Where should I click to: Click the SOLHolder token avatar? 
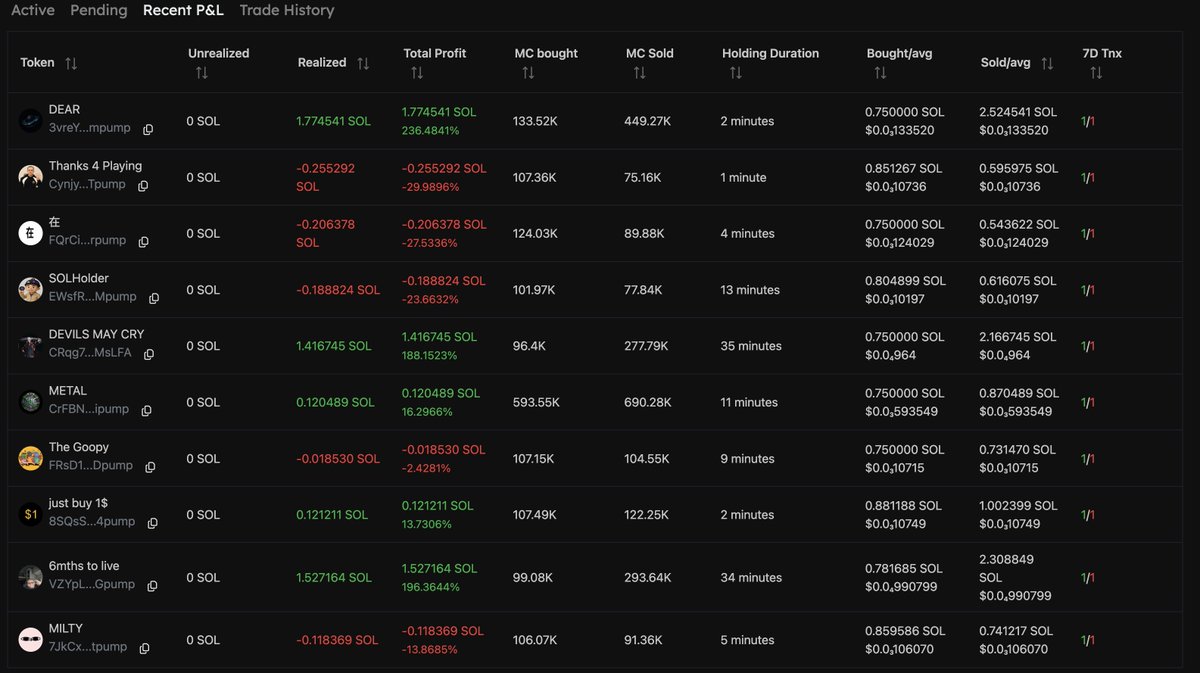tap(30, 290)
